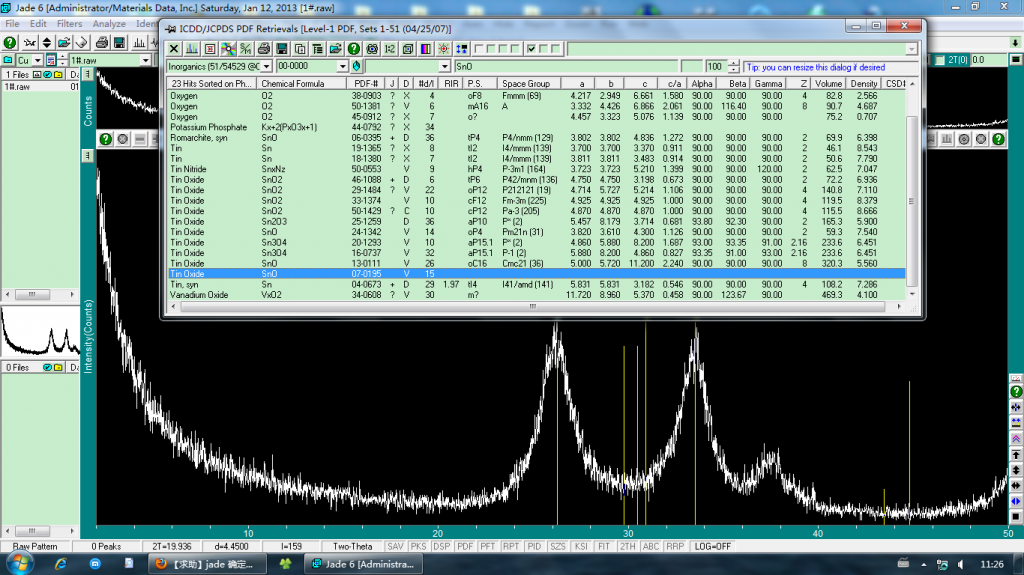
Task: Open the 00-0000 PDF number dropdown
Action: click(x=342, y=65)
